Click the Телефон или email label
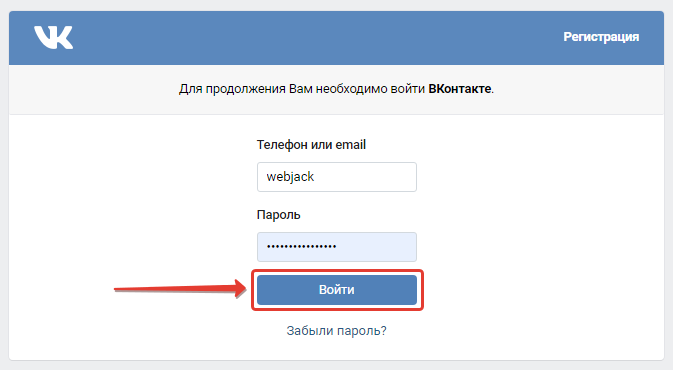Image resolution: width=673 pixels, height=370 pixels. coord(311,145)
